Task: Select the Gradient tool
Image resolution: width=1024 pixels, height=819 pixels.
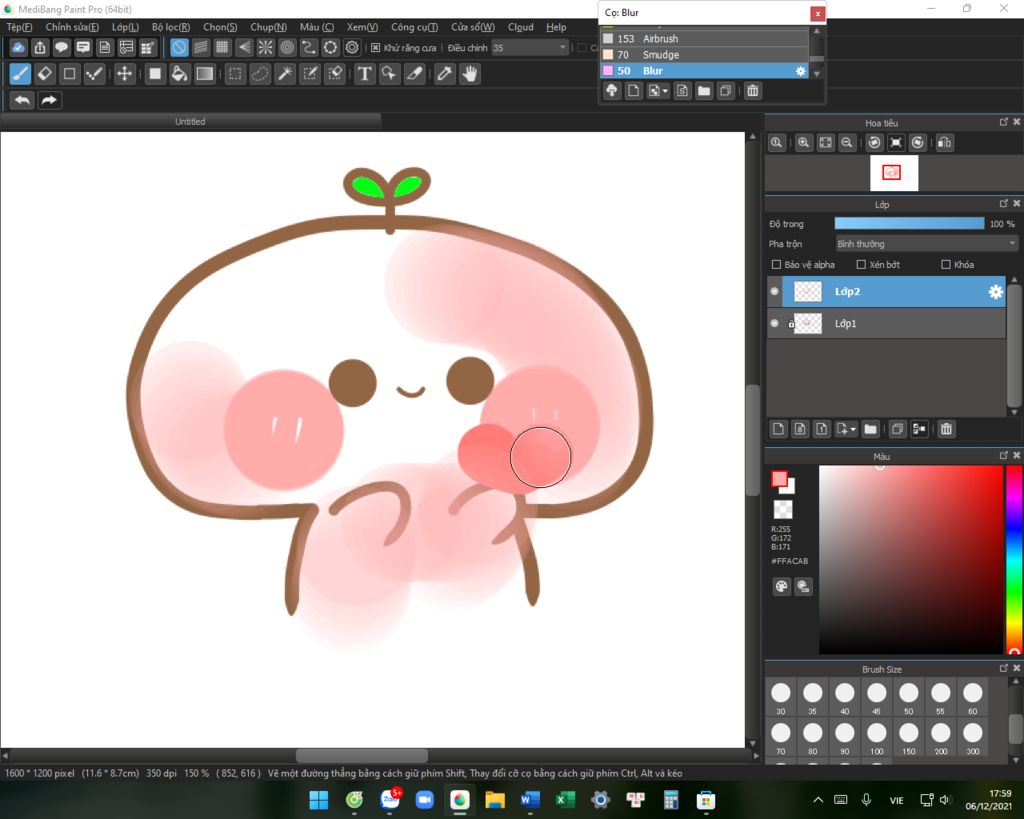Action: tap(204, 74)
